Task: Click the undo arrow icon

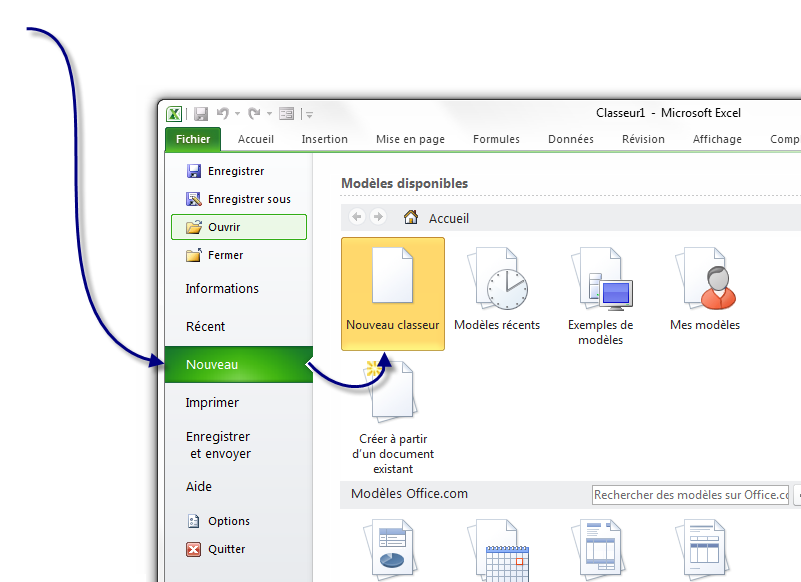Action: click(223, 114)
